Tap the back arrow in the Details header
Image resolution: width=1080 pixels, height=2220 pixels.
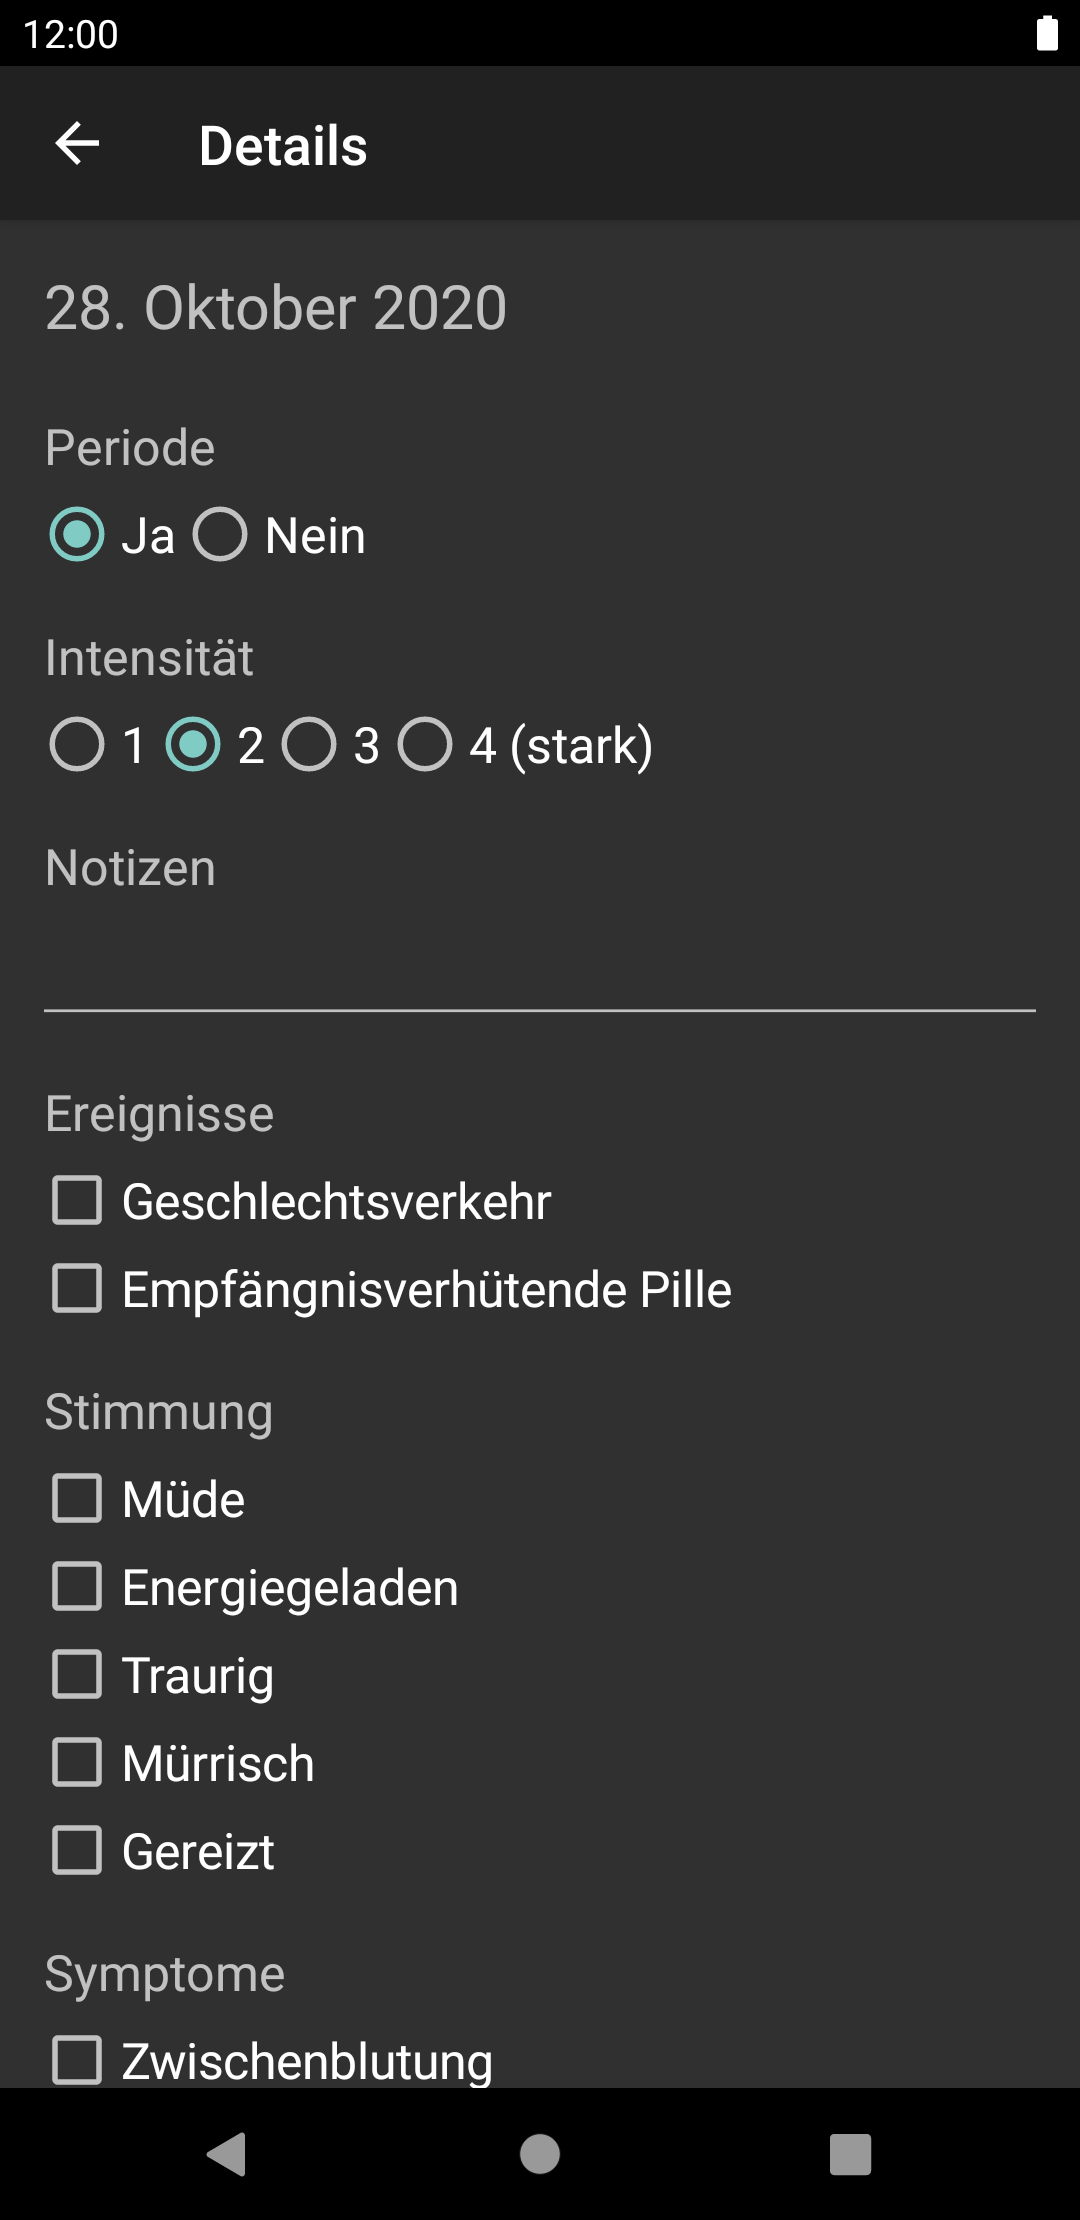click(77, 144)
